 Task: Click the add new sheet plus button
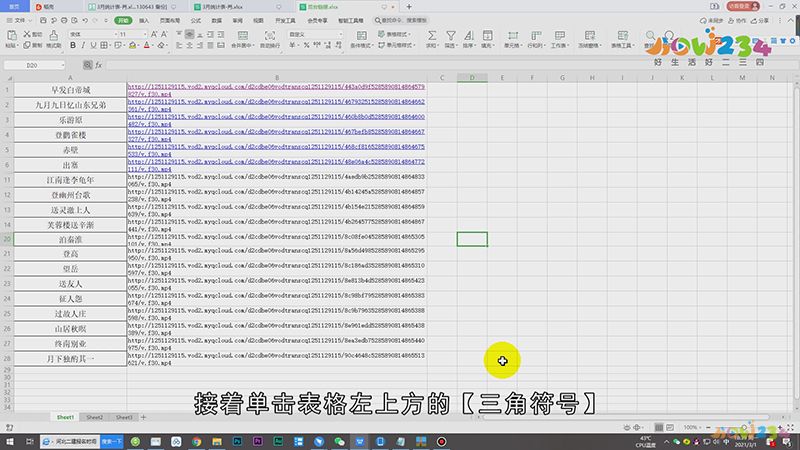[143, 417]
